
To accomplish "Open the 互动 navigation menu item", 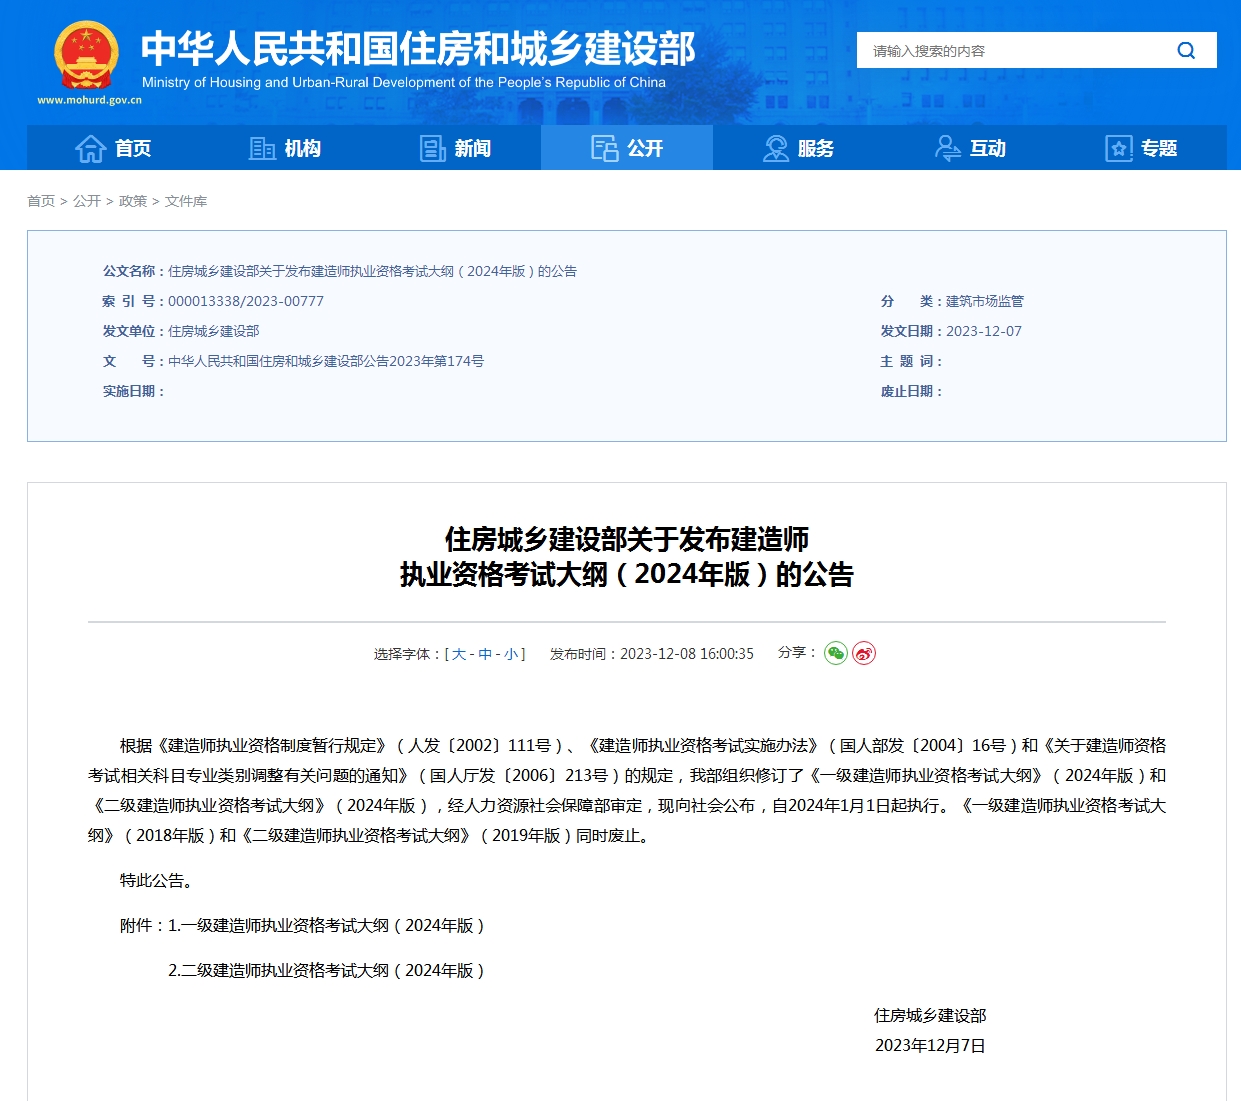I will click(987, 149).
